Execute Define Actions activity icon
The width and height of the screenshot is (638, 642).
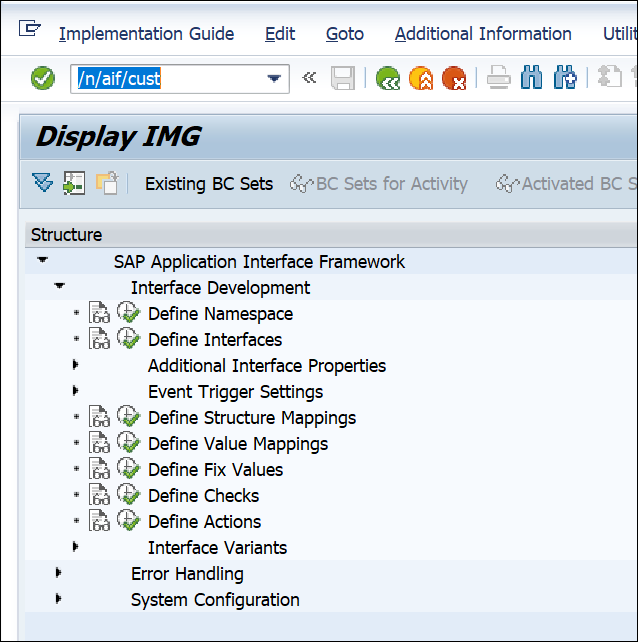point(129,521)
